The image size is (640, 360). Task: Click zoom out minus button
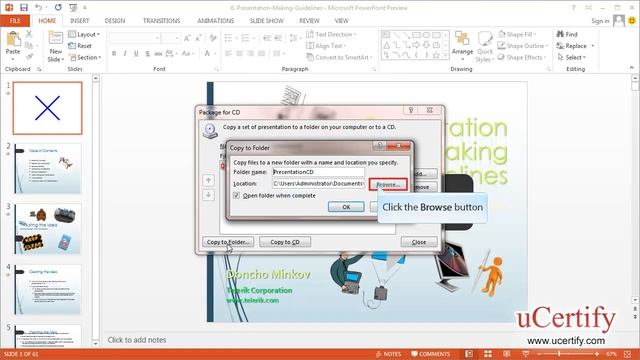(x=539, y=354)
